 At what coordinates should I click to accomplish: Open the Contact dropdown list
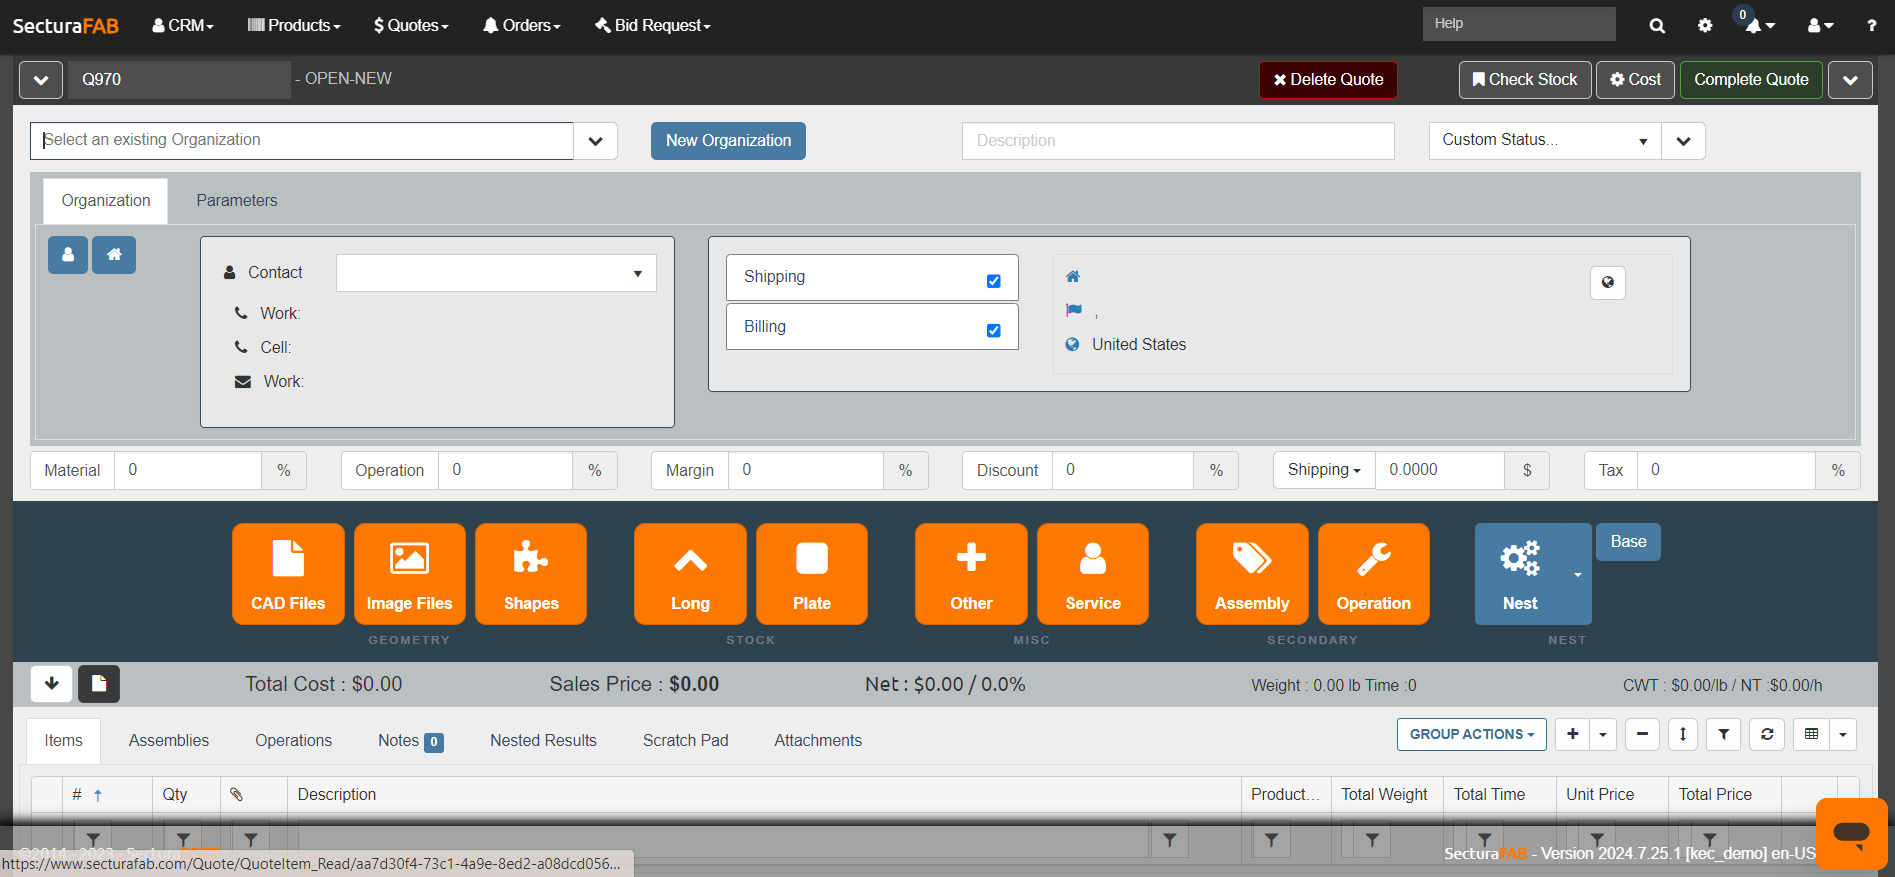496,274
